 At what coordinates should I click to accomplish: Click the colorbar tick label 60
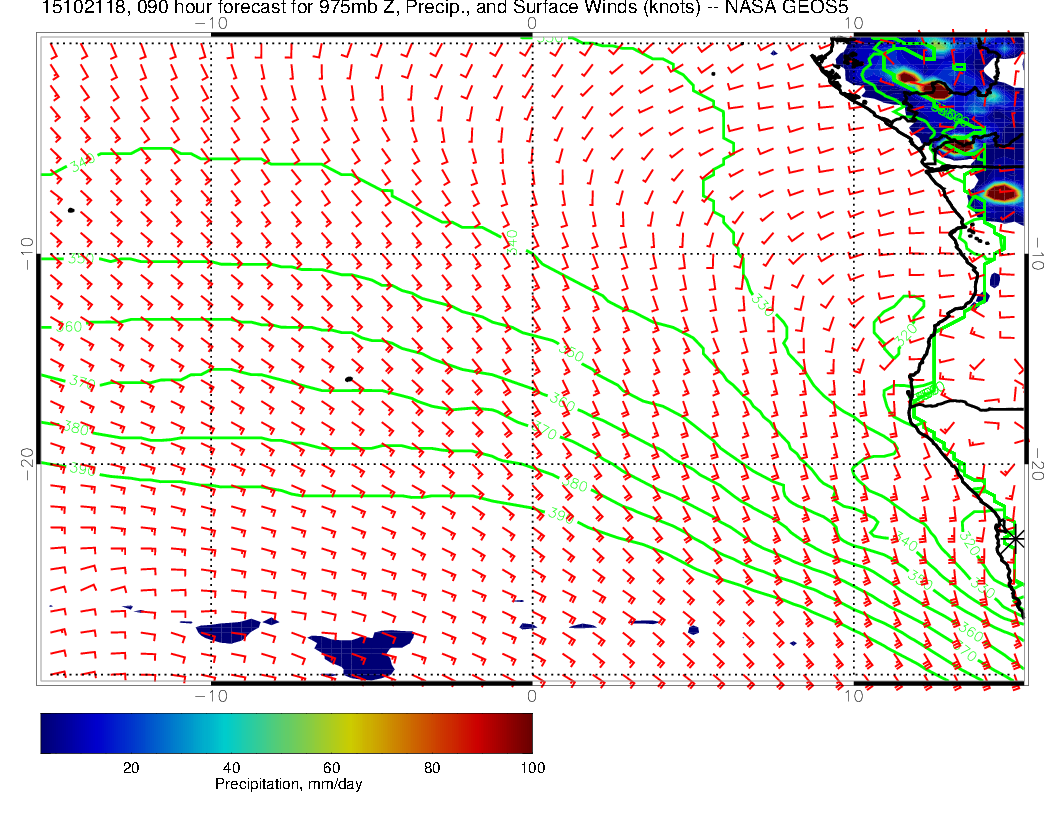(x=331, y=767)
